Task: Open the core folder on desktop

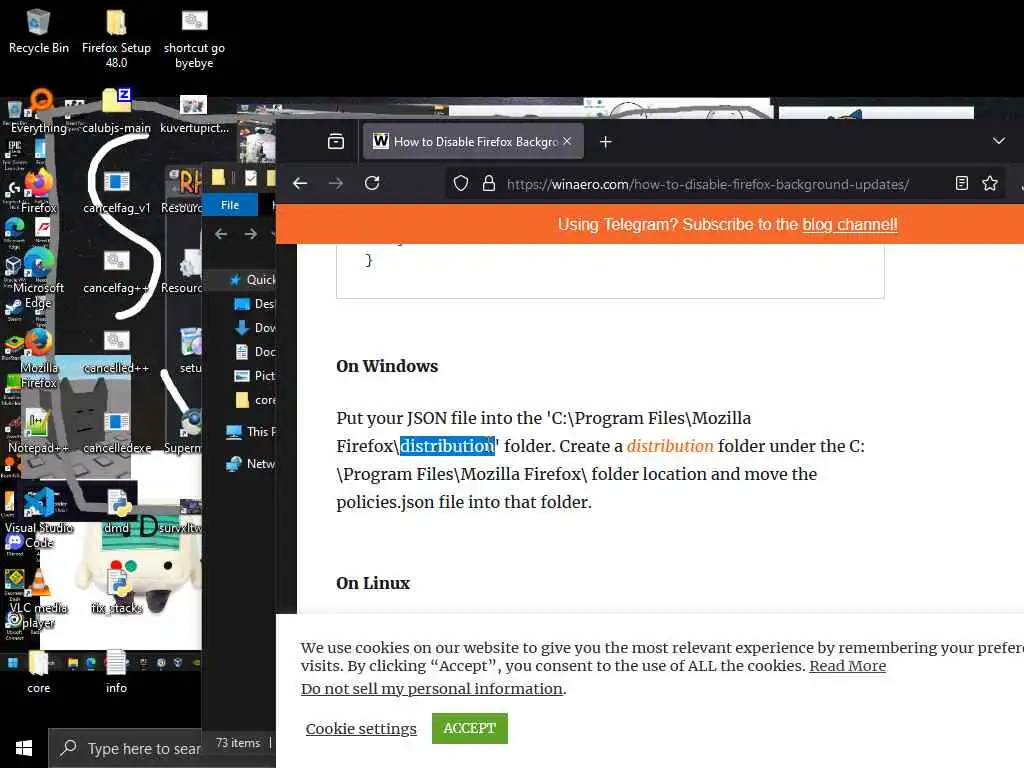Action: (39, 671)
